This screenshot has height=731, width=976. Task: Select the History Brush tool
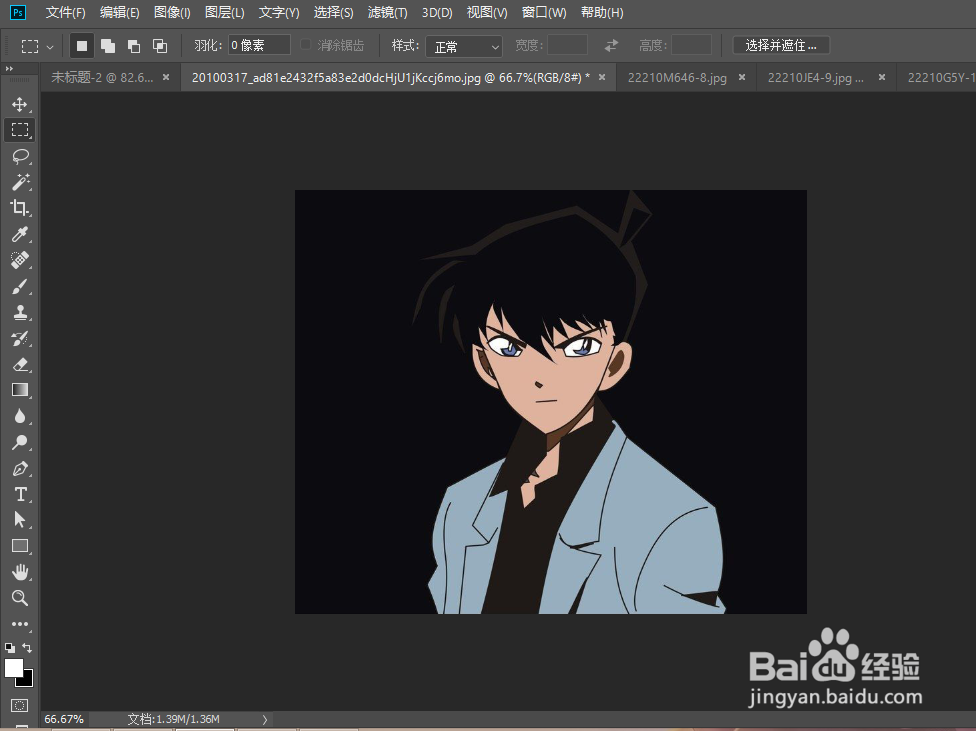(x=19, y=338)
